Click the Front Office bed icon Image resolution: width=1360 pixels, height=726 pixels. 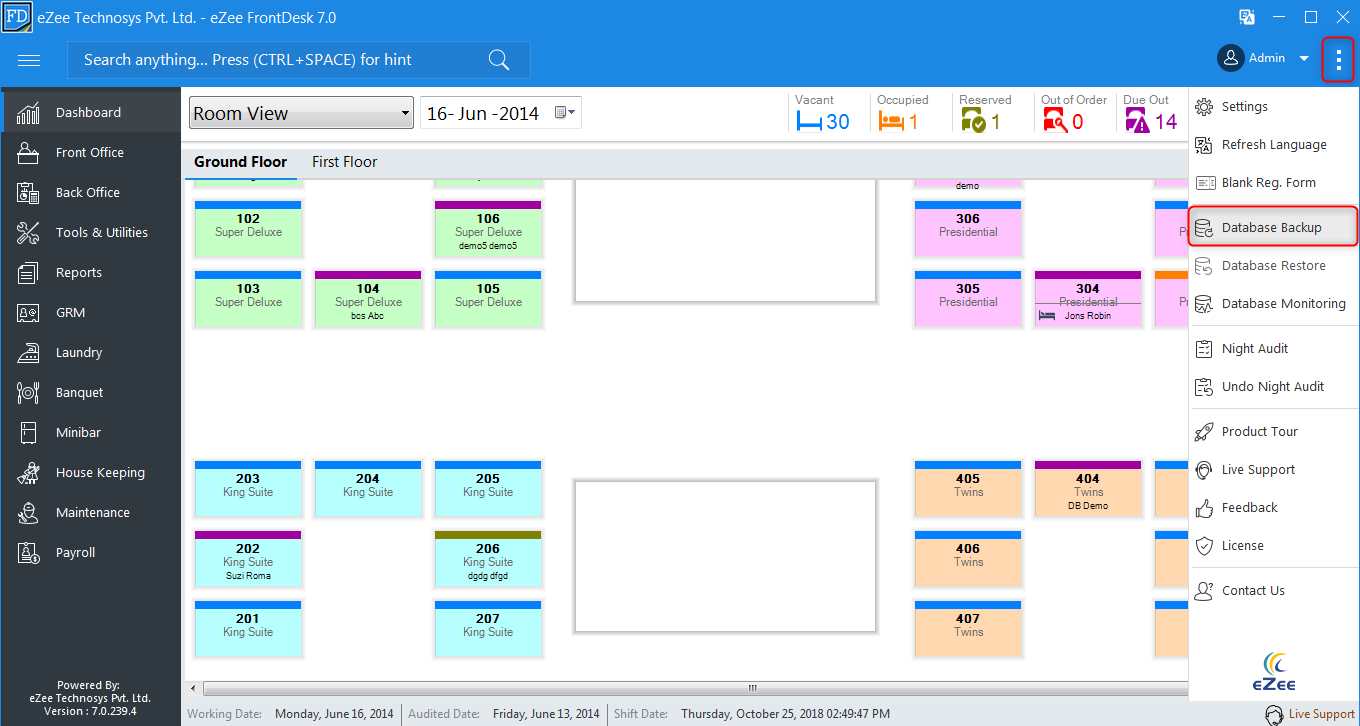click(28, 152)
